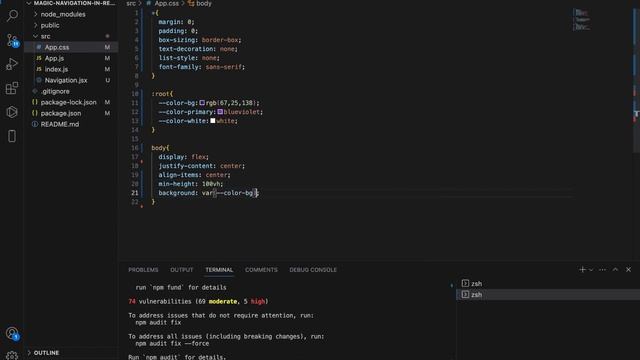Open App.js in explorer

(x=71, y=58)
